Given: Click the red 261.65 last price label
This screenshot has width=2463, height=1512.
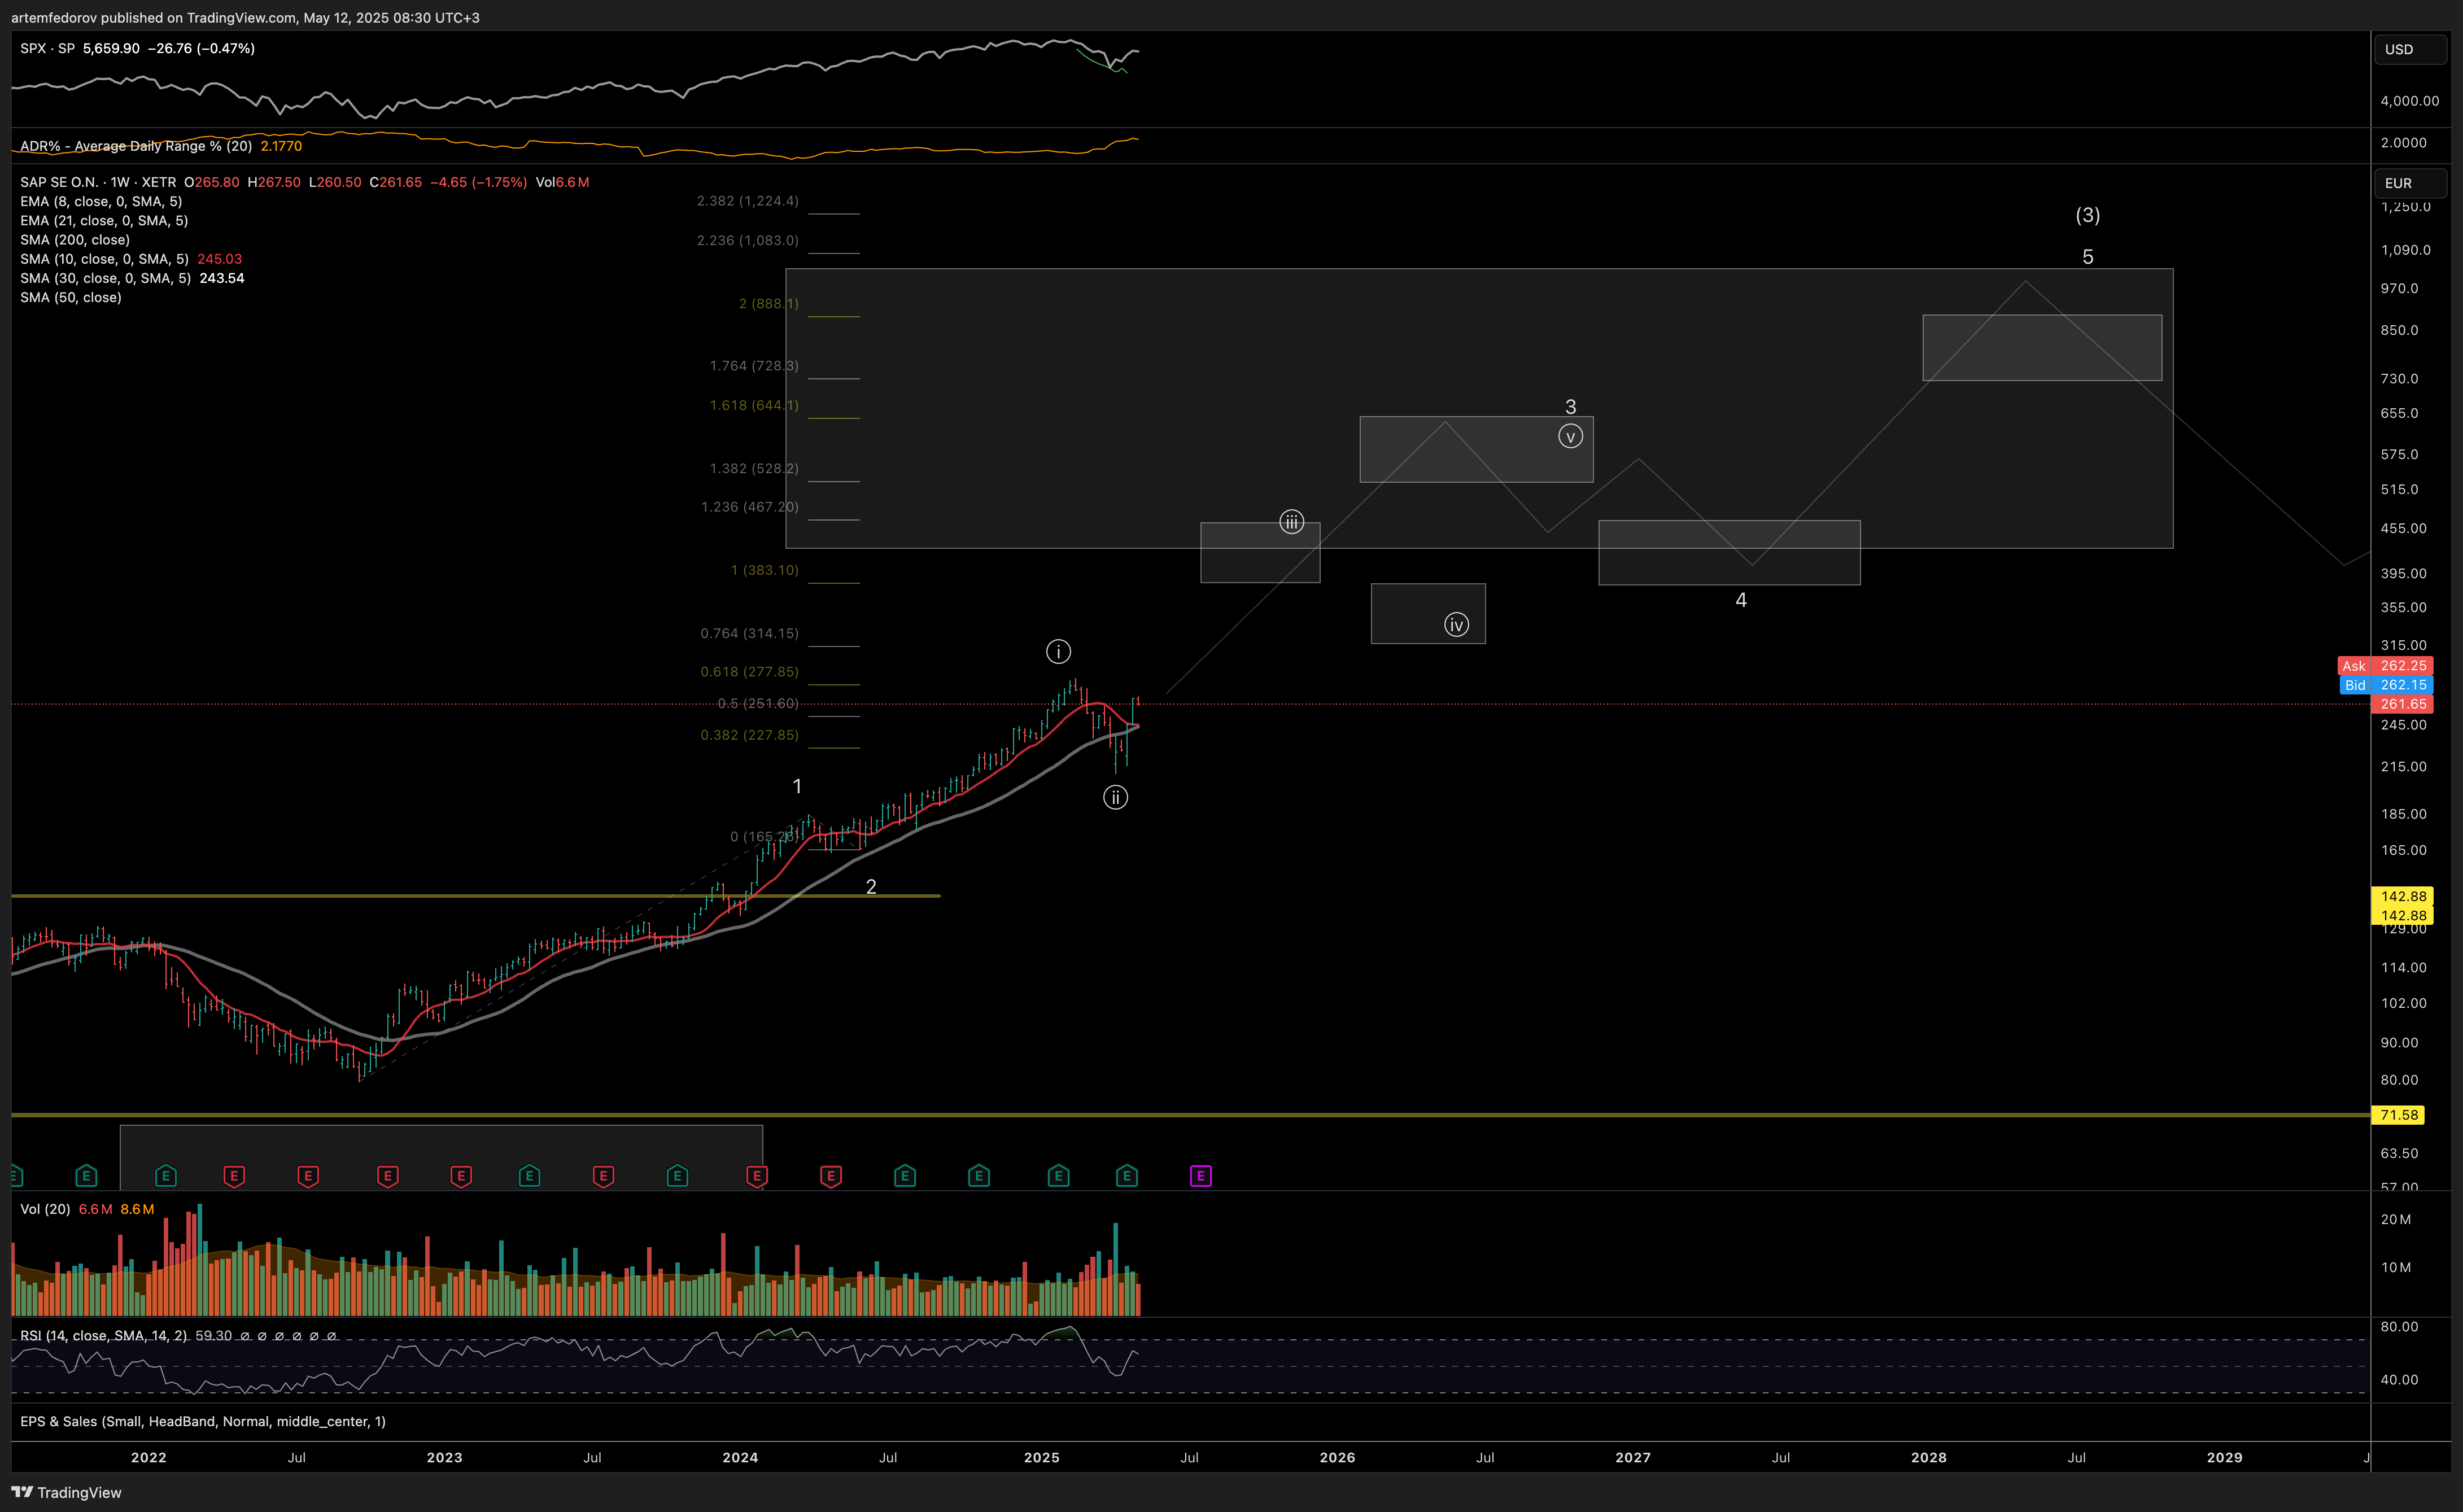Looking at the screenshot, I should 2402,704.
